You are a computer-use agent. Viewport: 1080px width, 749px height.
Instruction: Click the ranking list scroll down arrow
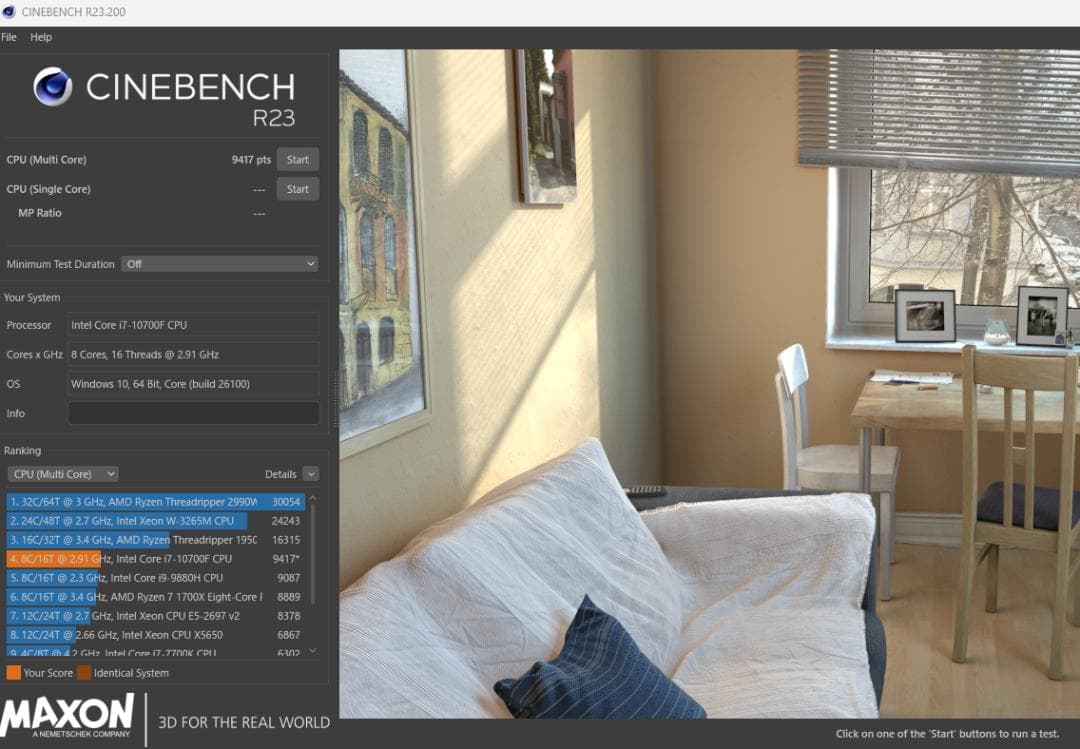[313, 650]
